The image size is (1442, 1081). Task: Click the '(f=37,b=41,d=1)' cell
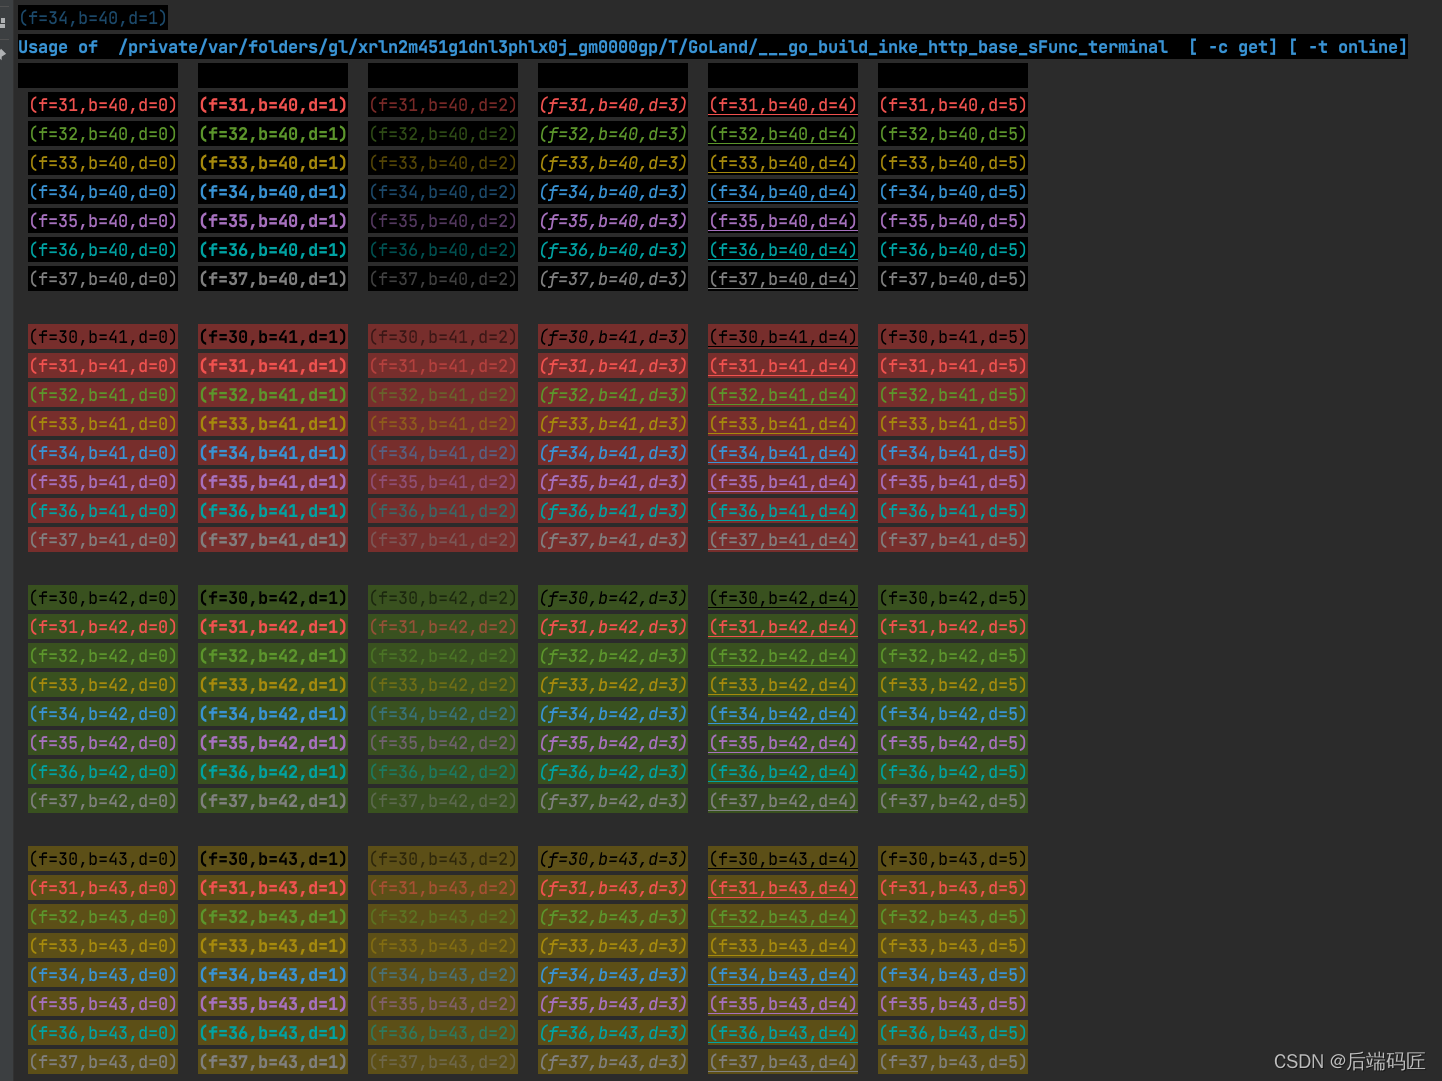pos(273,540)
